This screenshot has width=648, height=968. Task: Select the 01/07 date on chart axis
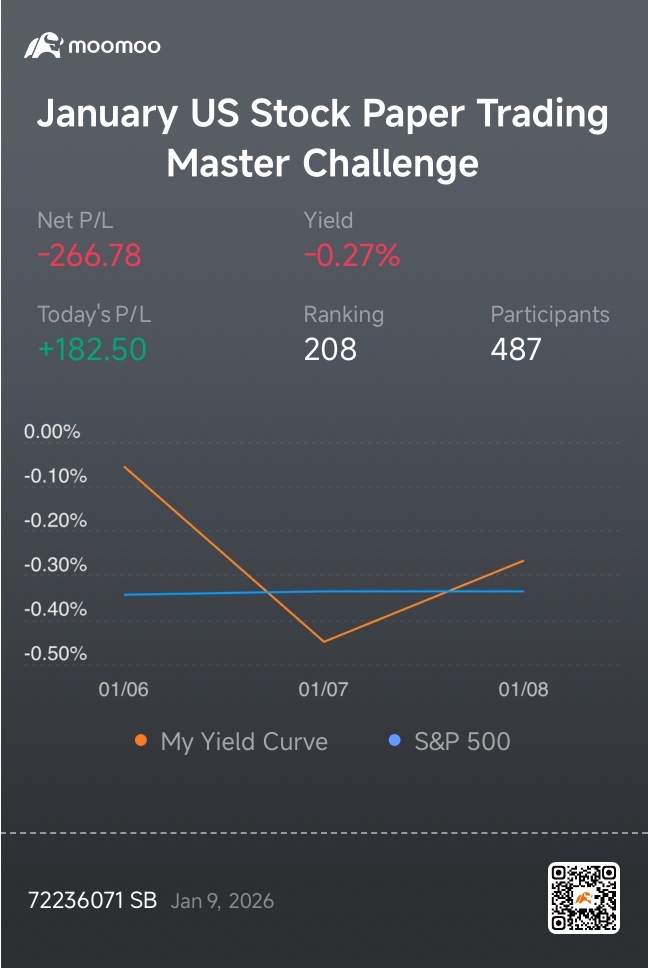[323, 689]
